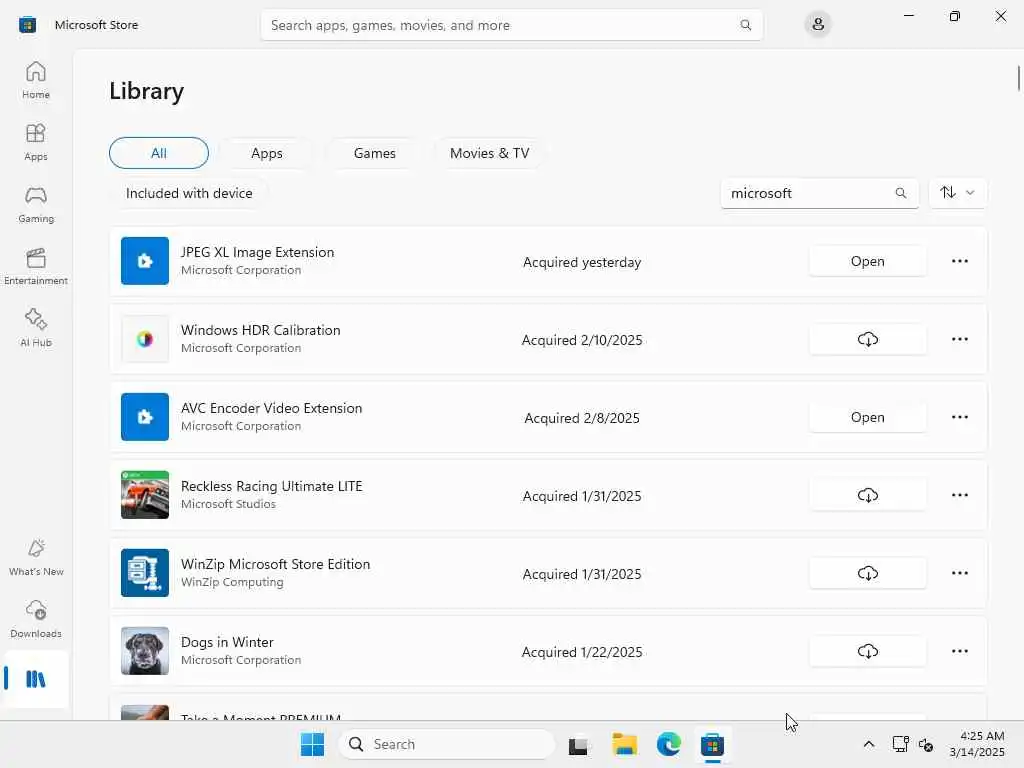Go to Home in the sidebar
1024x768 pixels.
36,80
